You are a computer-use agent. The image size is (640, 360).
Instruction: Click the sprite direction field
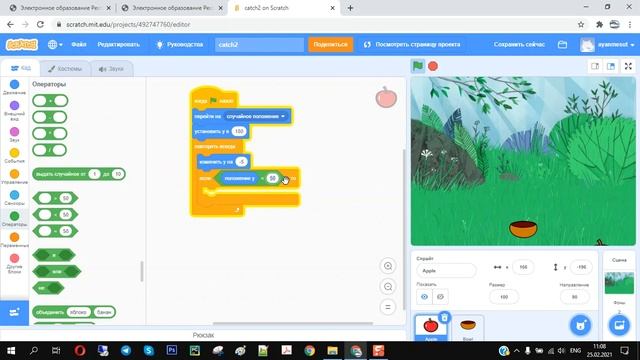pyautogui.click(x=574, y=297)
